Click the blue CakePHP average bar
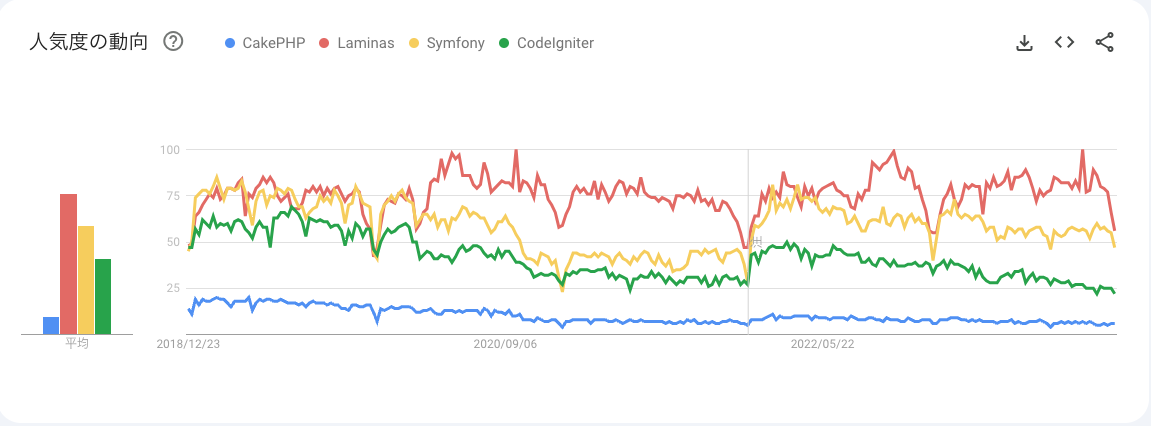Image resolution: width=1151 pixels, height=426 pixels. tap(51, 325)
